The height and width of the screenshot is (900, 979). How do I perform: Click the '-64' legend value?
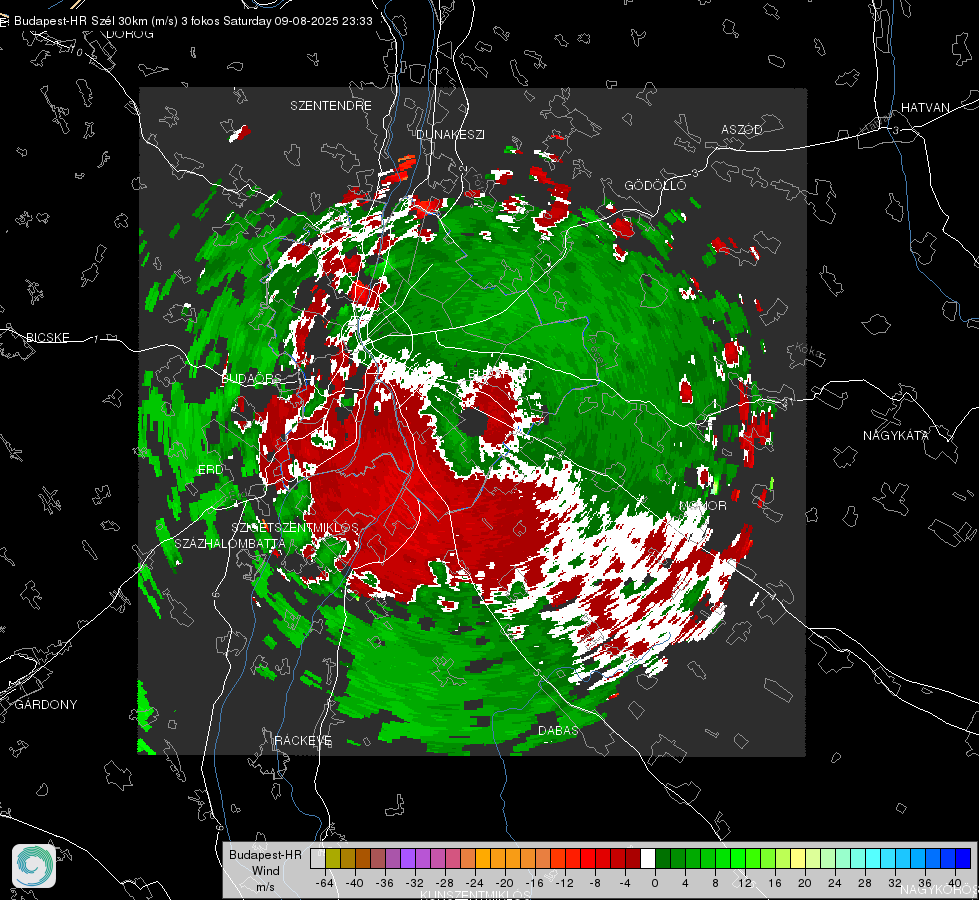pos(325,883)
